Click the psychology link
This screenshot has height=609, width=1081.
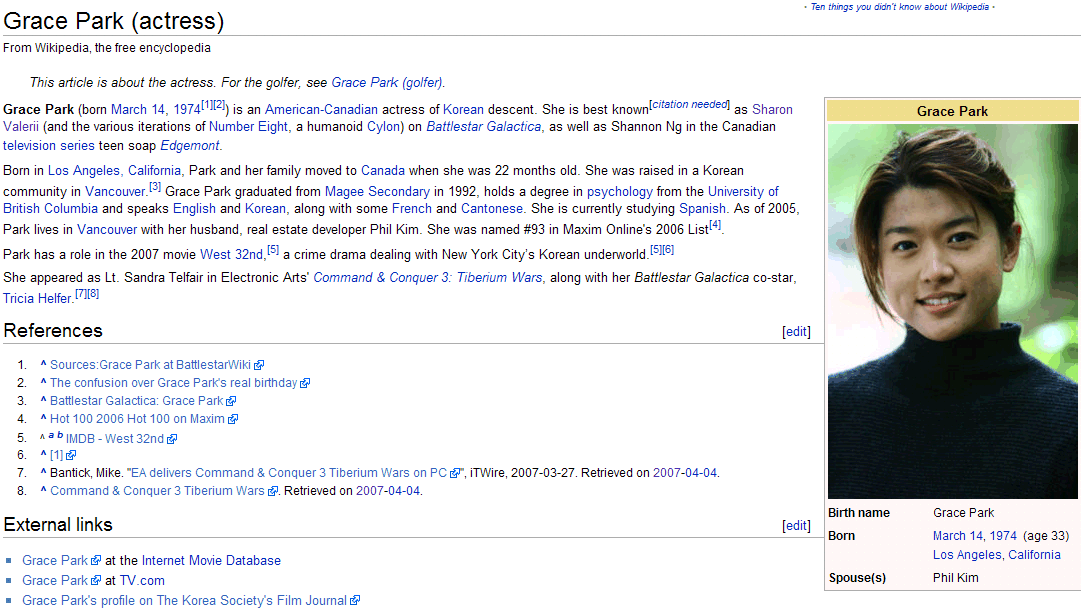pyautogui.click(x=619, y=192)
